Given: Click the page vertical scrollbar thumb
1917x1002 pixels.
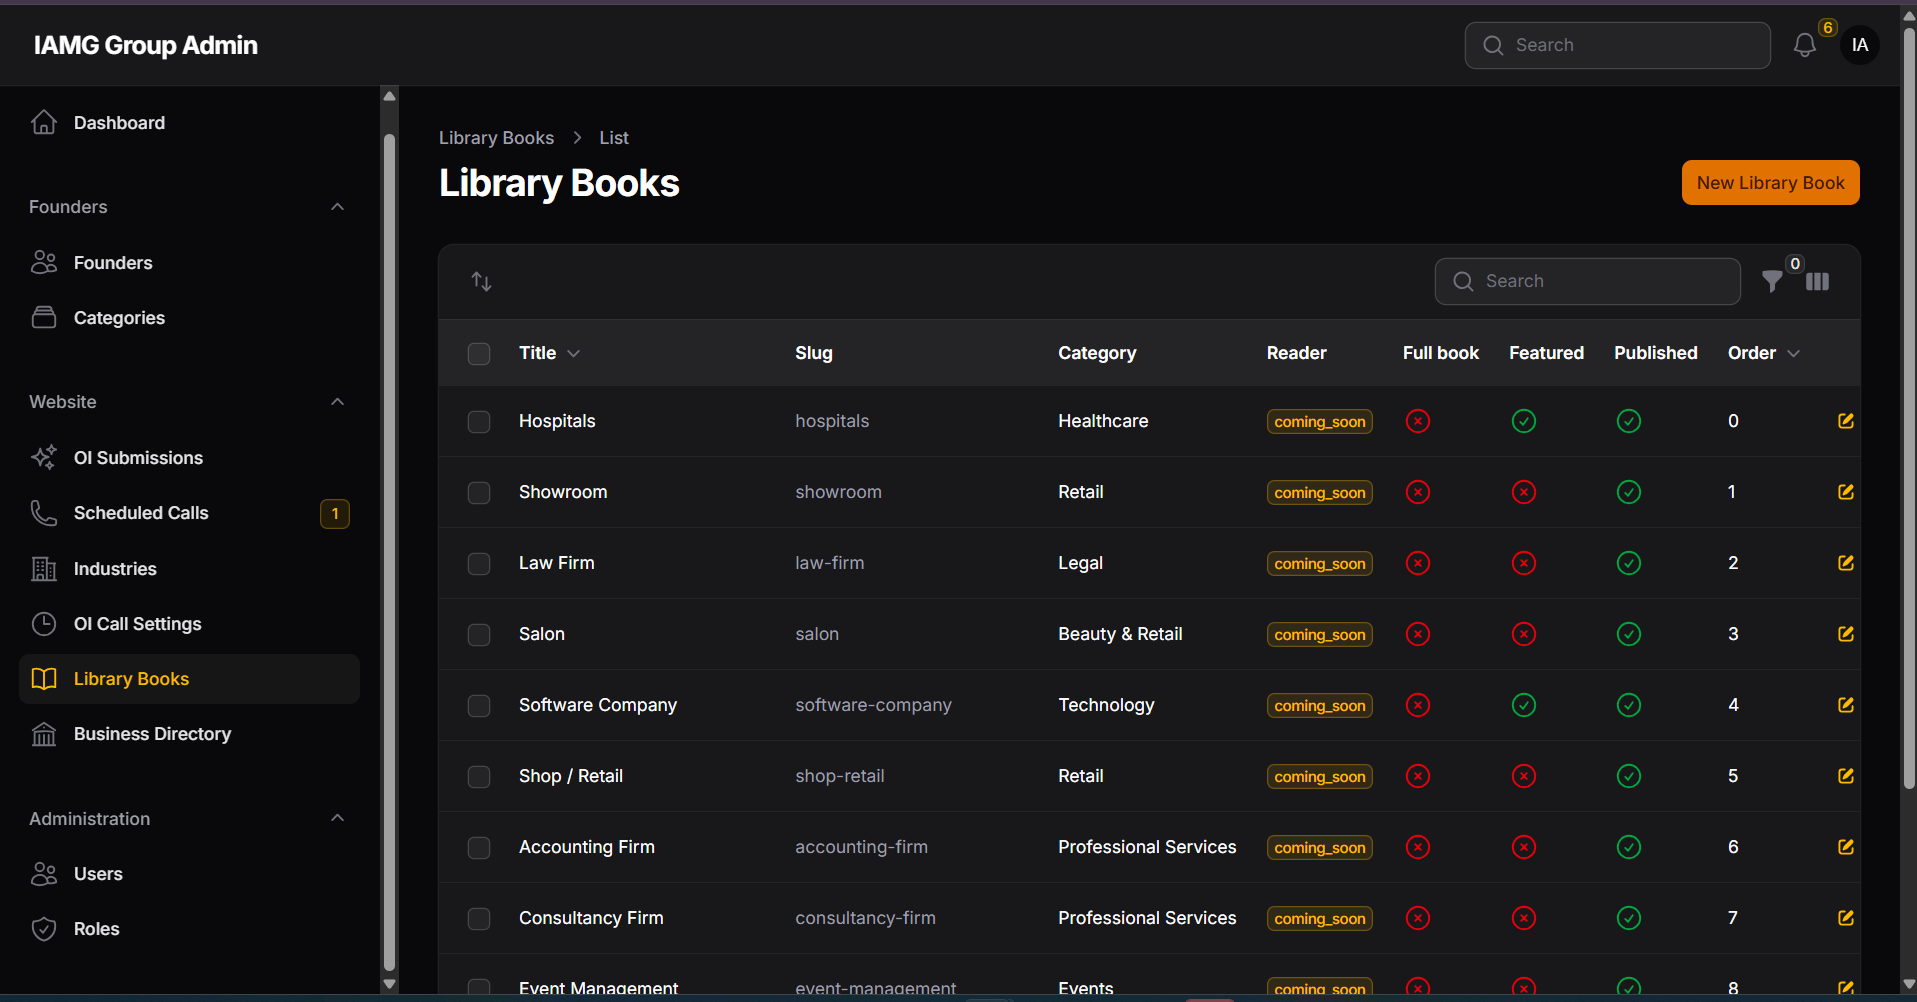Looking at the screenshot, I should tap(1908, 410).
